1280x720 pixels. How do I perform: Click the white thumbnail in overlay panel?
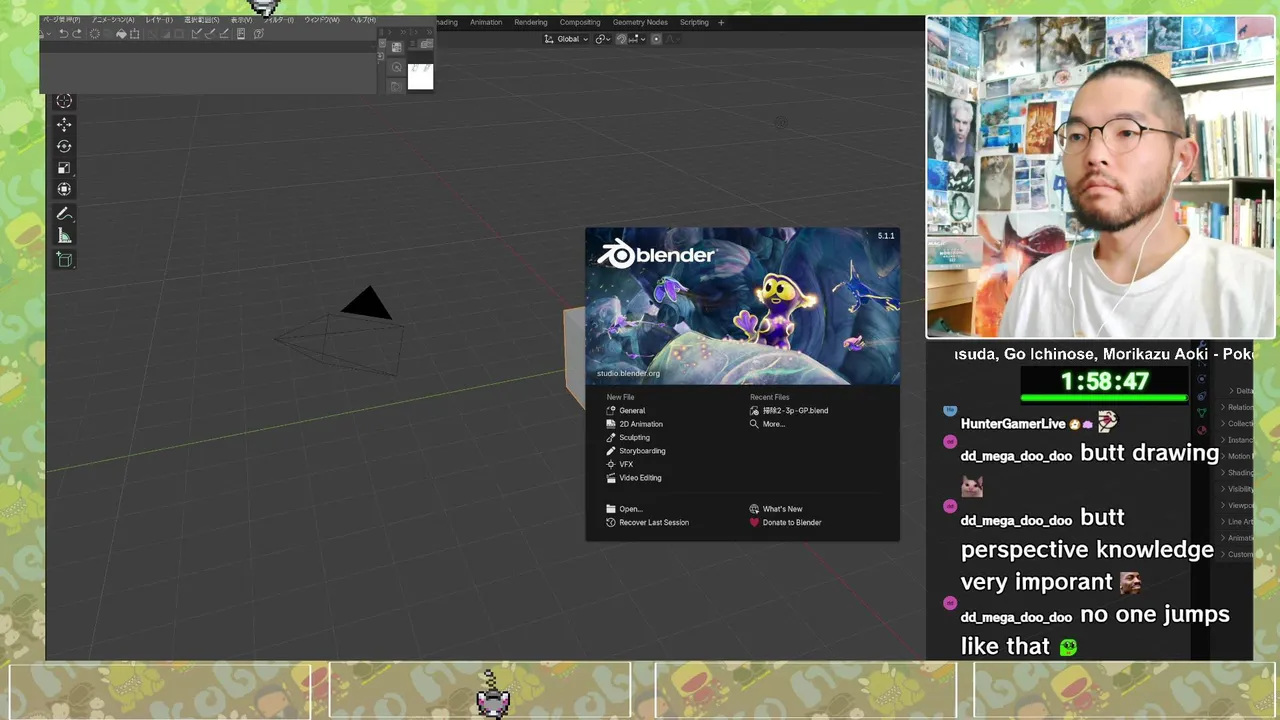421,76
